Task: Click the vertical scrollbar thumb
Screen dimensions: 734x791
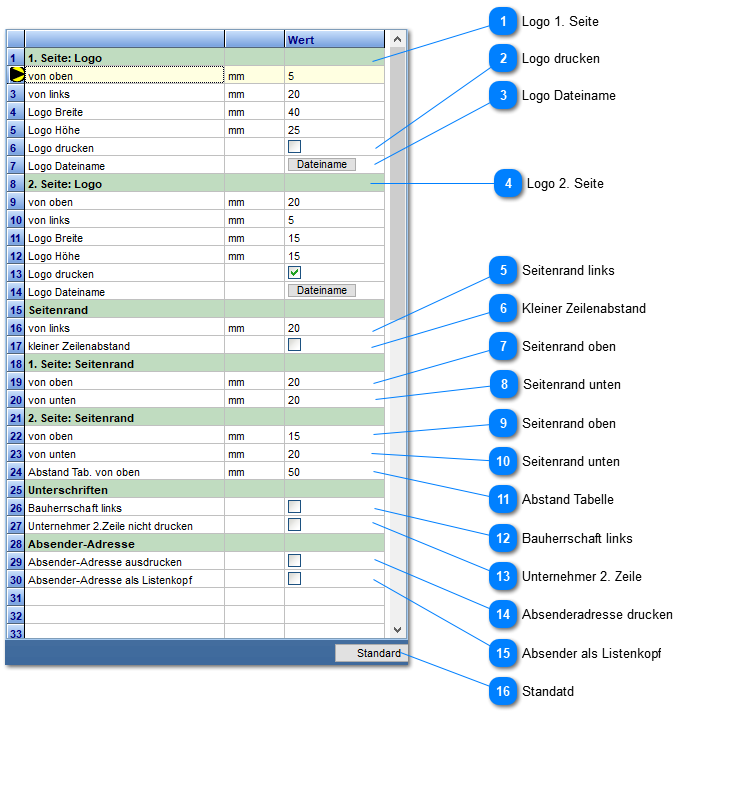Action: (x=398, y=184)
